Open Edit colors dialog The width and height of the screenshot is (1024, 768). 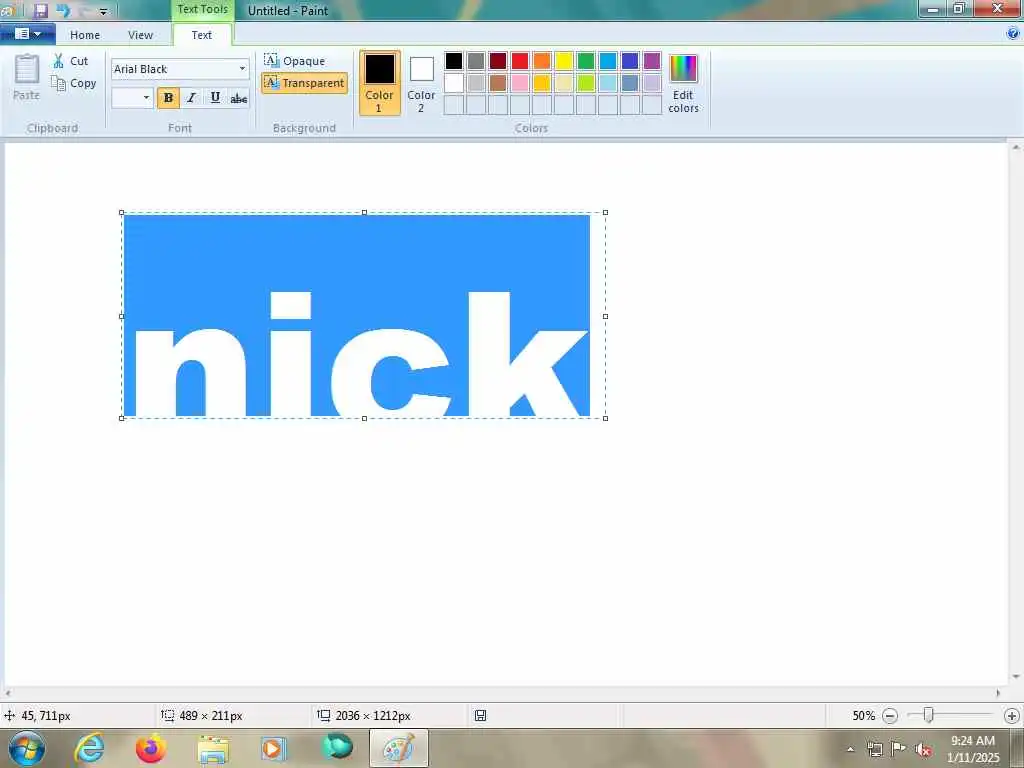click(x=683, y=83)
